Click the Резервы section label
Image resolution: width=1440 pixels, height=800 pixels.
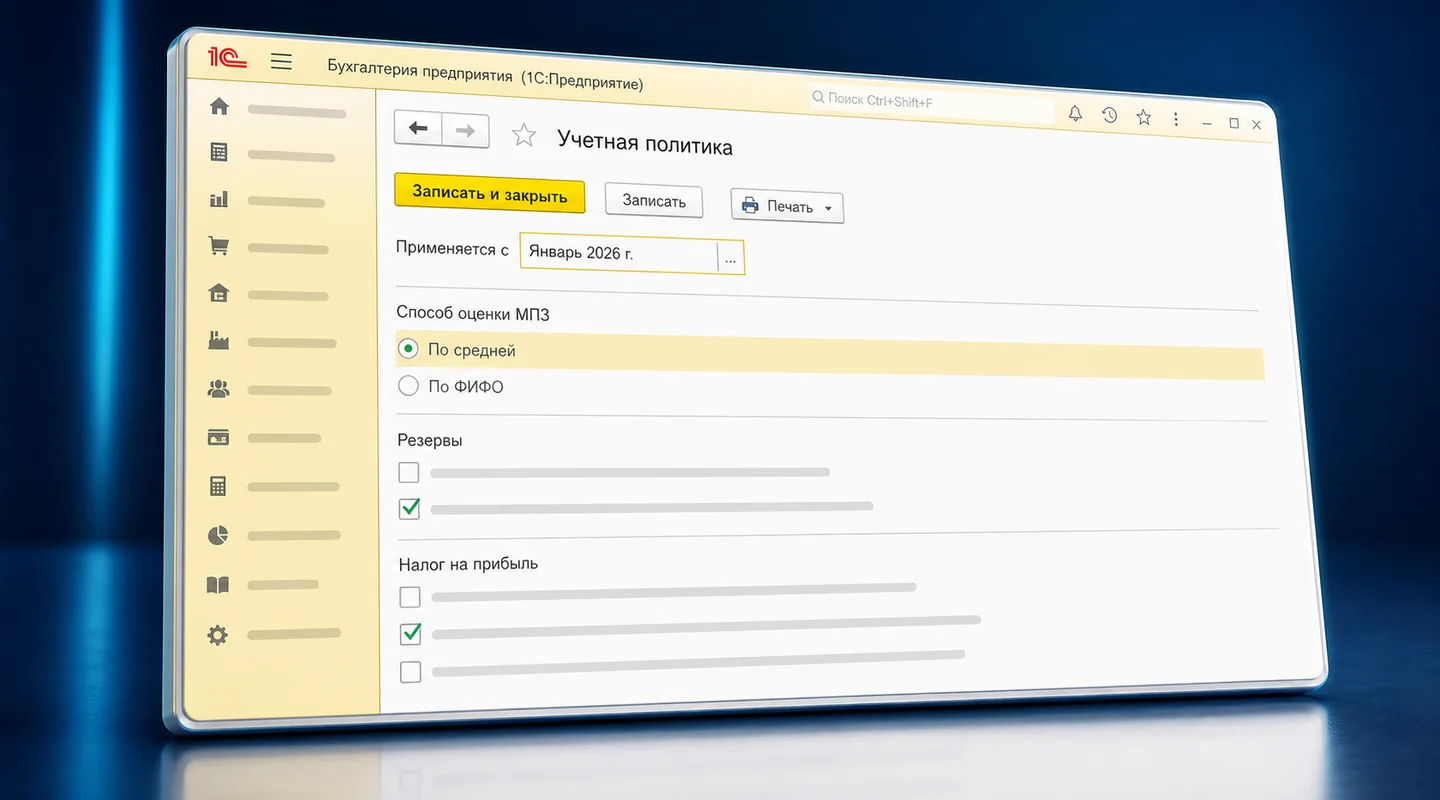pyautogui.click(x=430, y=440)
